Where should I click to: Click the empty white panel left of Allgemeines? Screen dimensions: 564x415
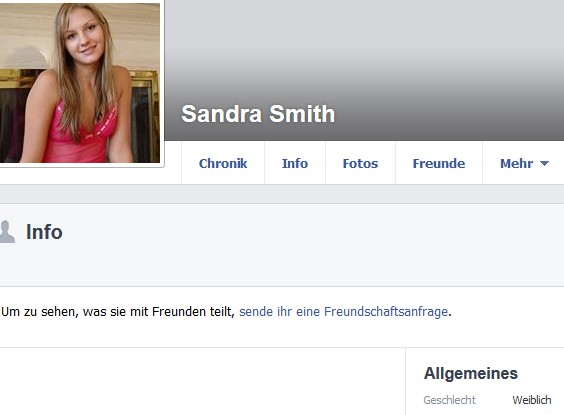tap(202, 381)
